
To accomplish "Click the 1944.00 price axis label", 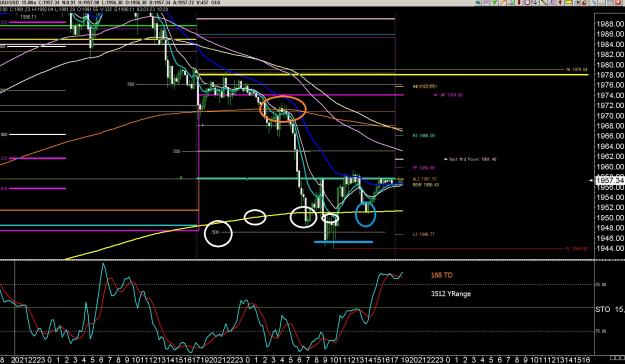I will 610,248.
